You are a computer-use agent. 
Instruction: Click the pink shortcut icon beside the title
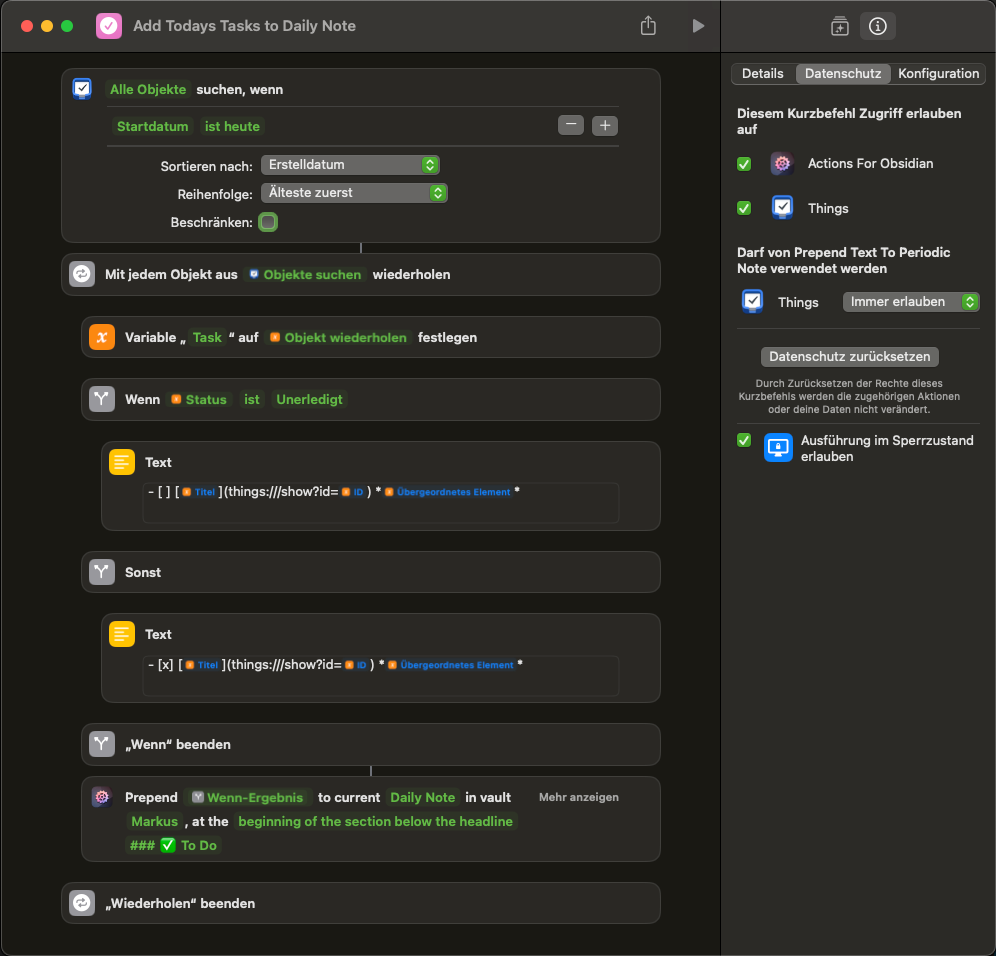click(109, 26)
